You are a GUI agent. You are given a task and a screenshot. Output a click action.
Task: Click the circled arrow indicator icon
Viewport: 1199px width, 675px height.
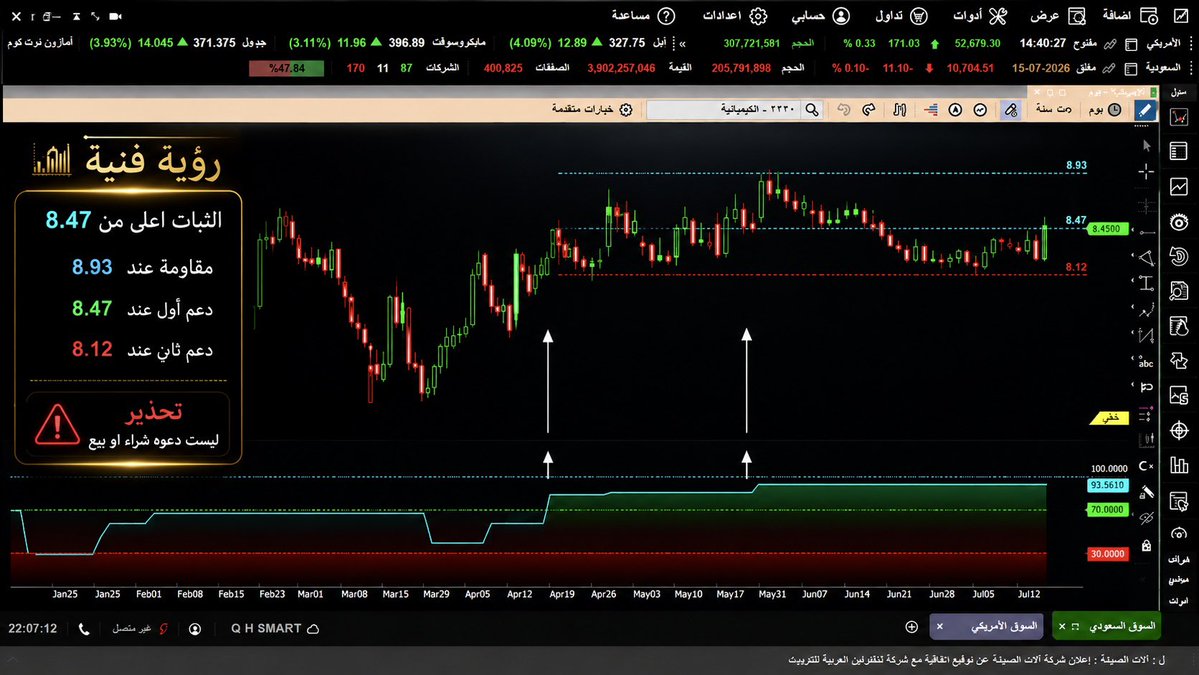[x=955, y=110]
